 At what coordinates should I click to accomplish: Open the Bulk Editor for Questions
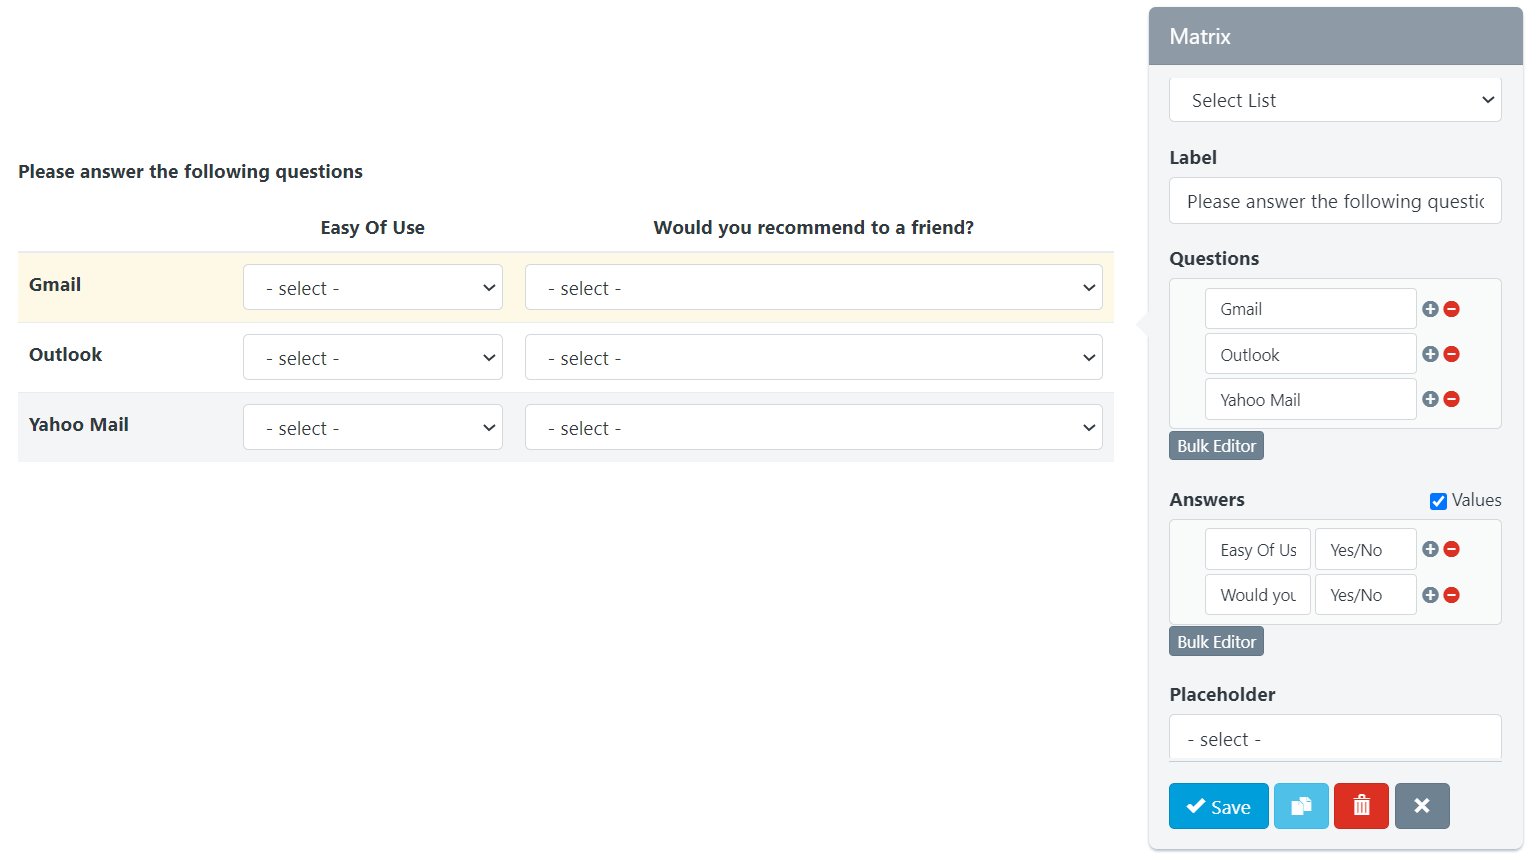tap(1216, 446)
